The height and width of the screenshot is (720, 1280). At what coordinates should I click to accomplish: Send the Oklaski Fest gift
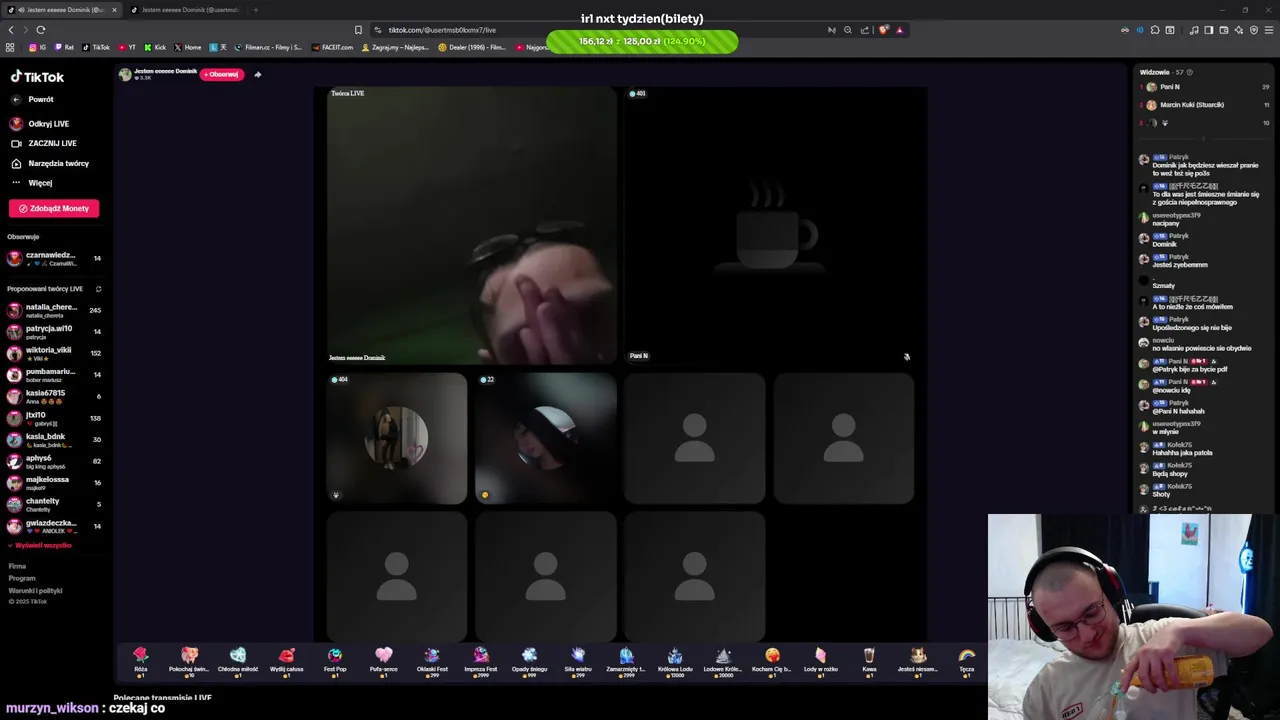432,661
